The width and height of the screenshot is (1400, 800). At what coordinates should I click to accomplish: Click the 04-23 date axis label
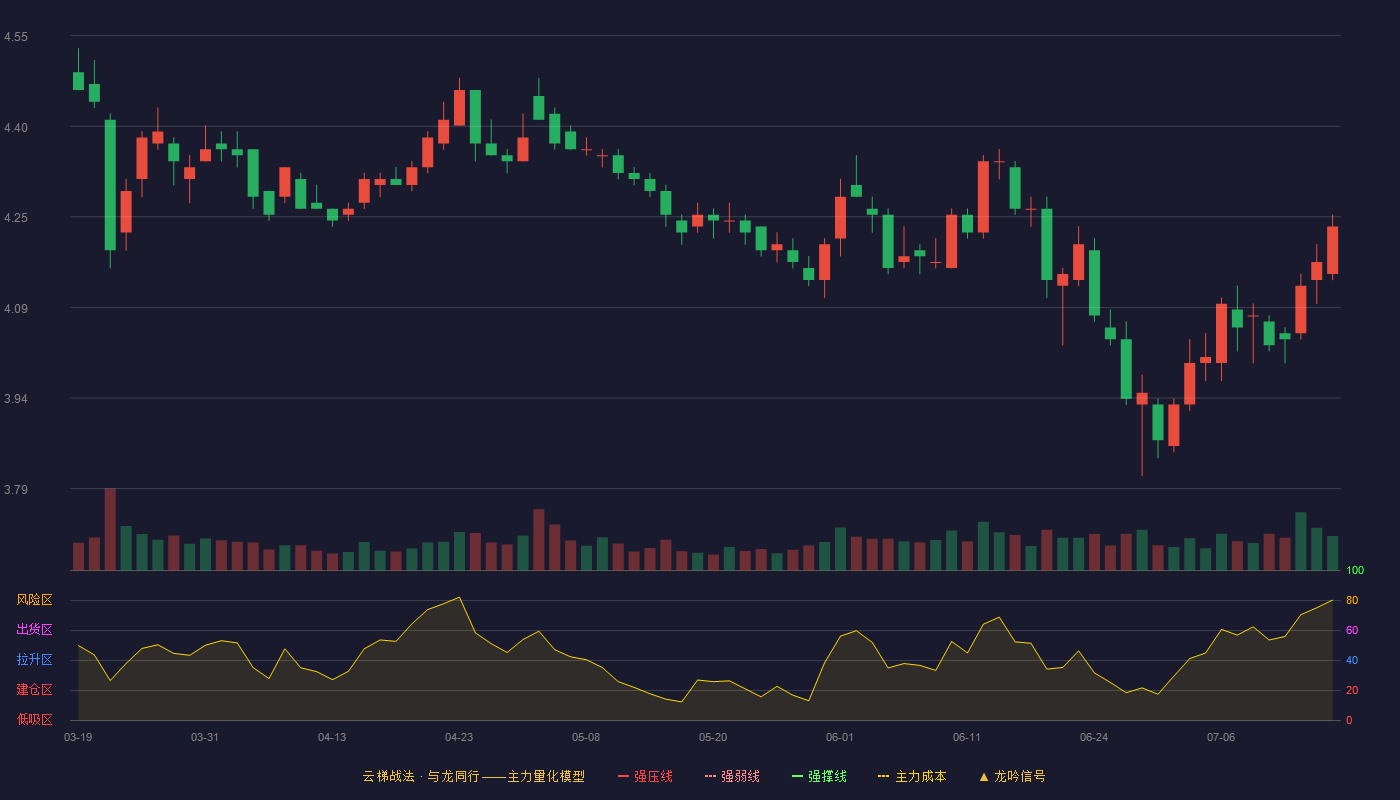pos(459,737)
